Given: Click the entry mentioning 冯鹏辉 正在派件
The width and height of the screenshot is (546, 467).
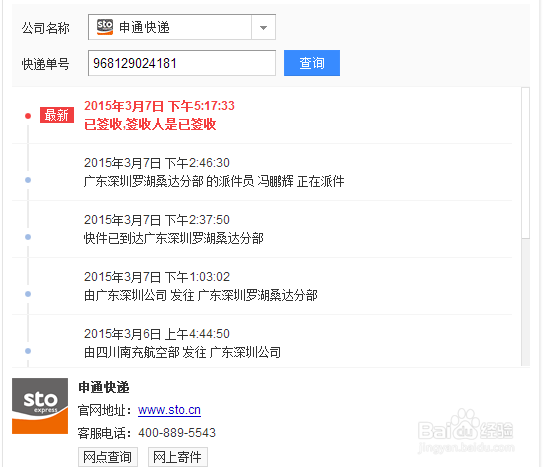Looking at the screenshot, I should 214,181.
